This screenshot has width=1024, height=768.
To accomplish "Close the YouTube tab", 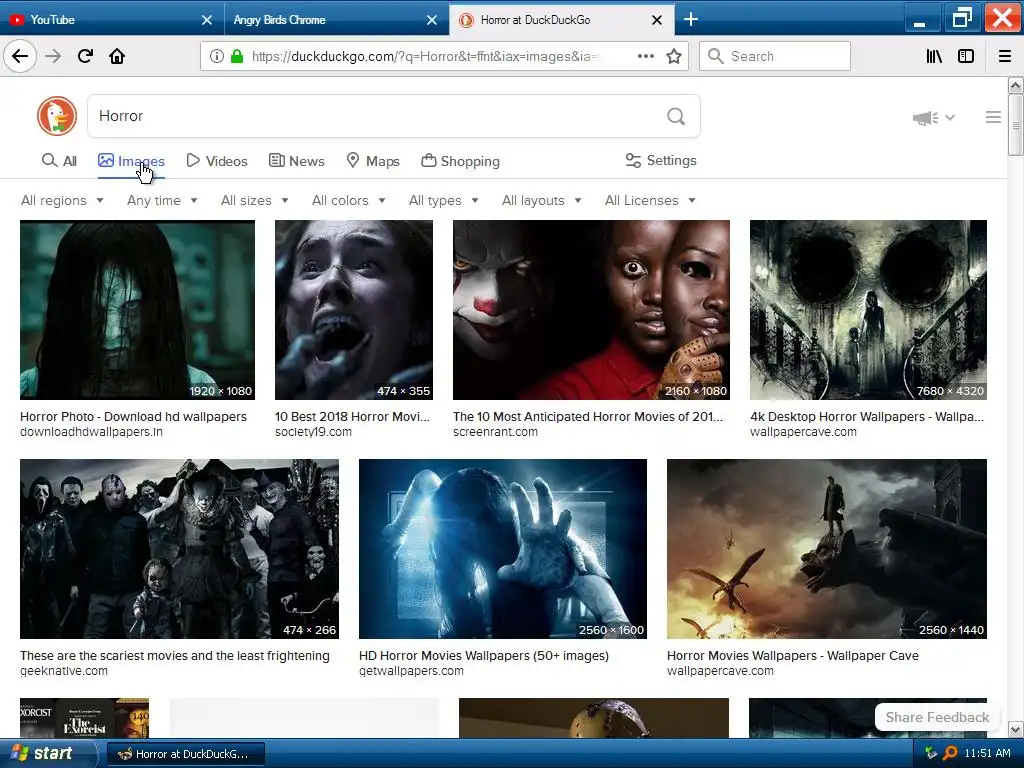I will pyautogui.click(x=207, y=20).
